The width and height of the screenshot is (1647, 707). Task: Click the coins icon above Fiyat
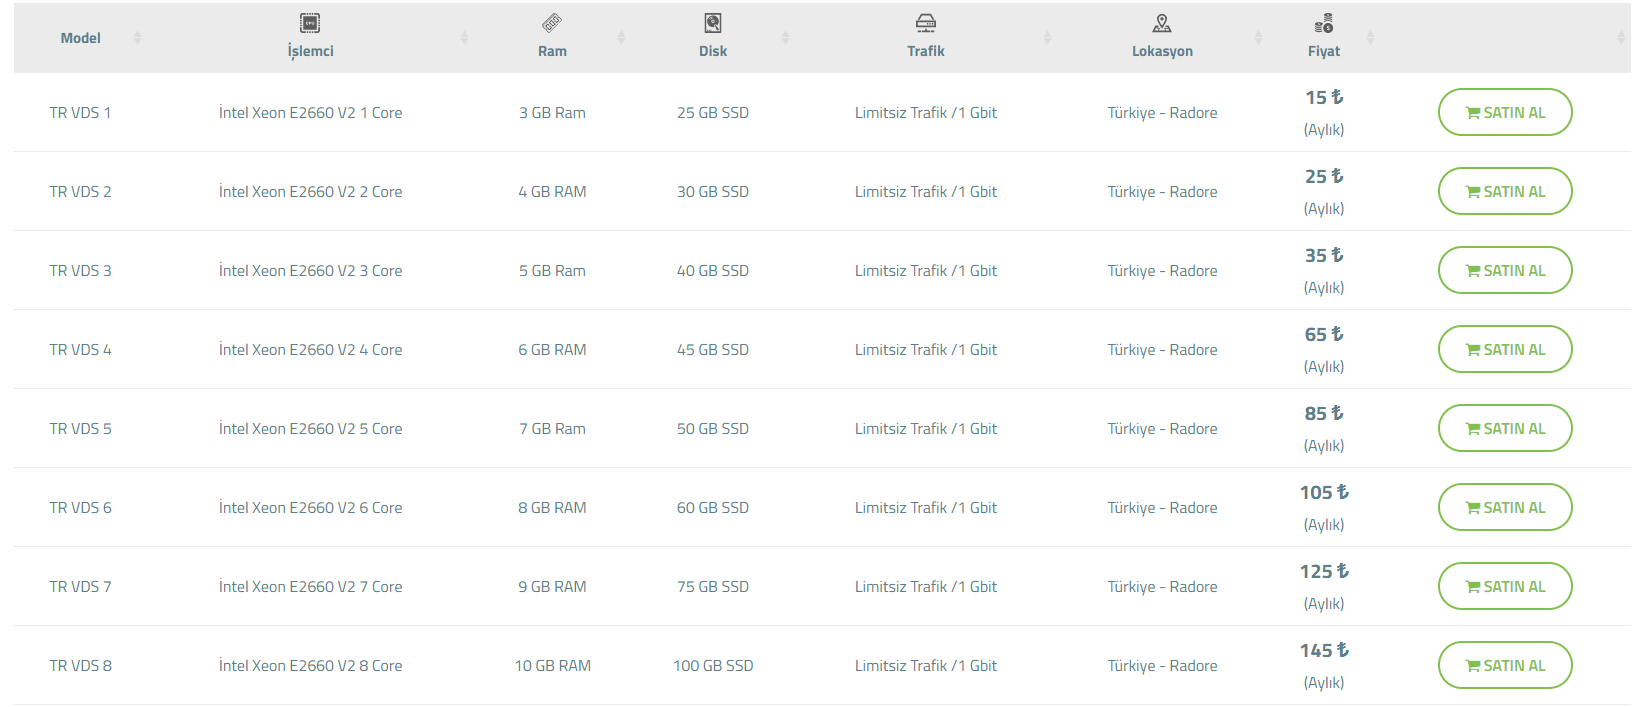(1324, 23)
